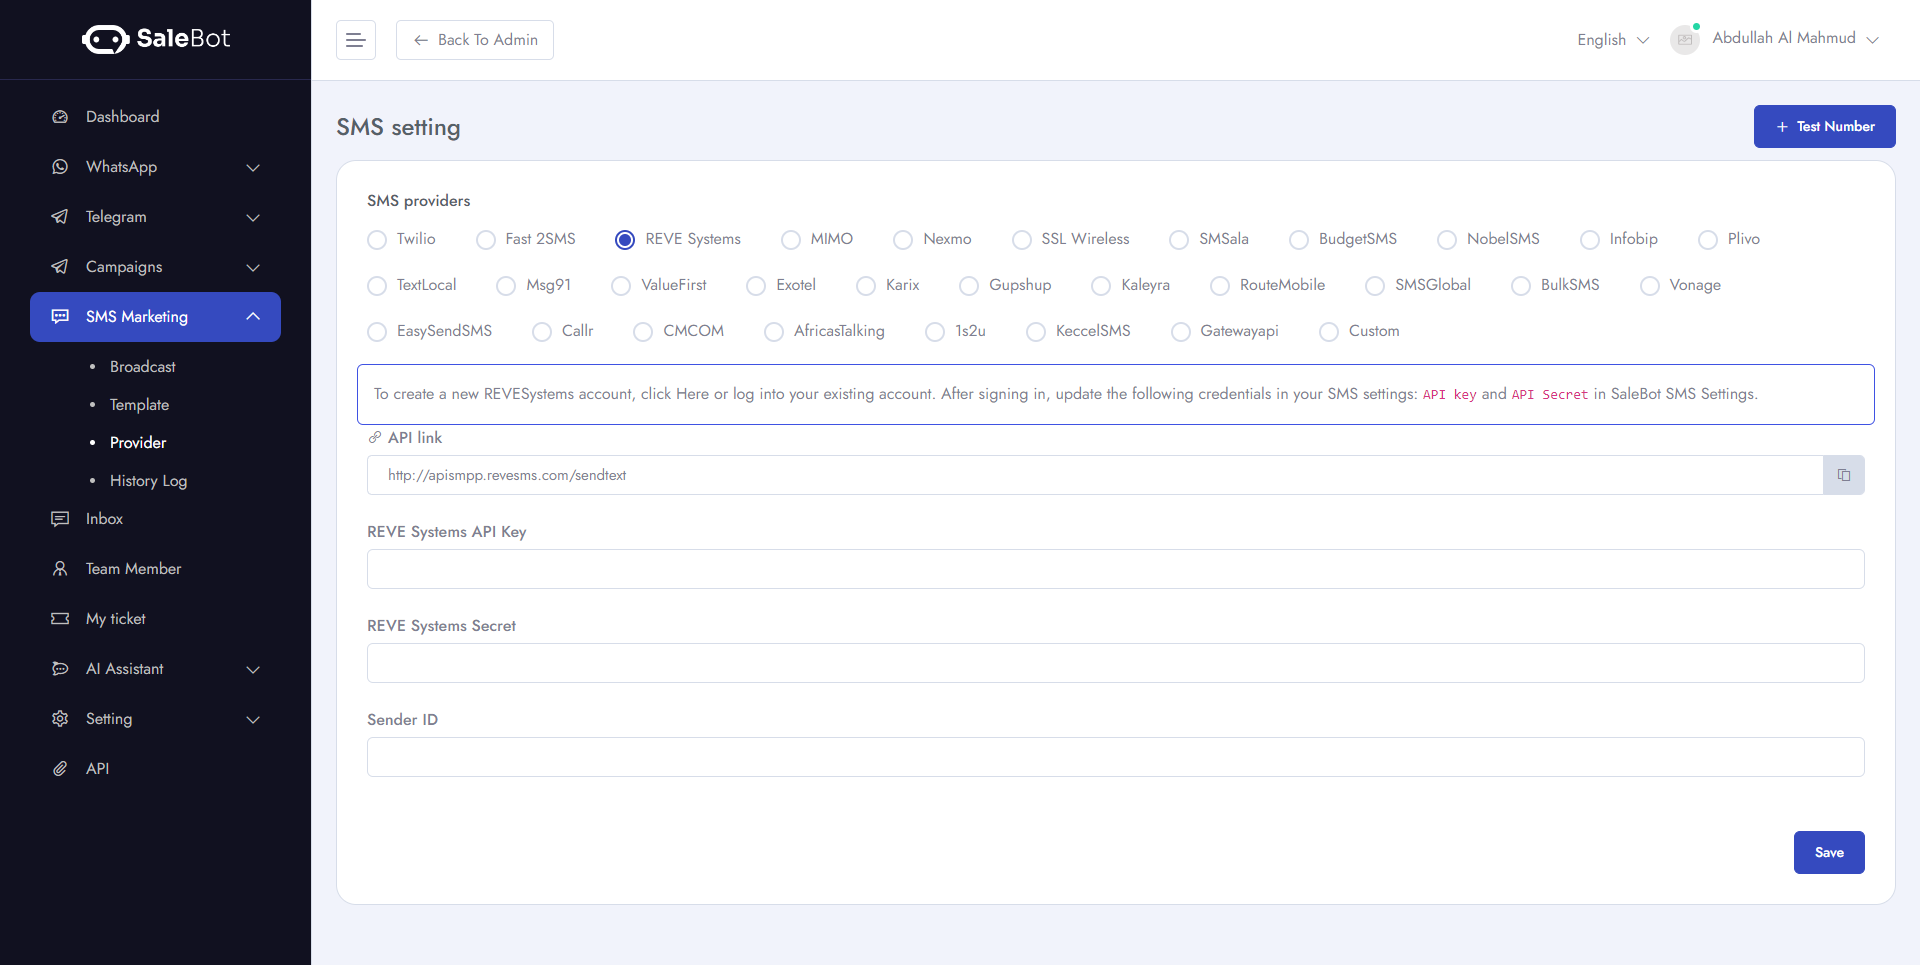
Task: Click the Inbox message icon
Action: pyautogui.click(x=60, y=519)
